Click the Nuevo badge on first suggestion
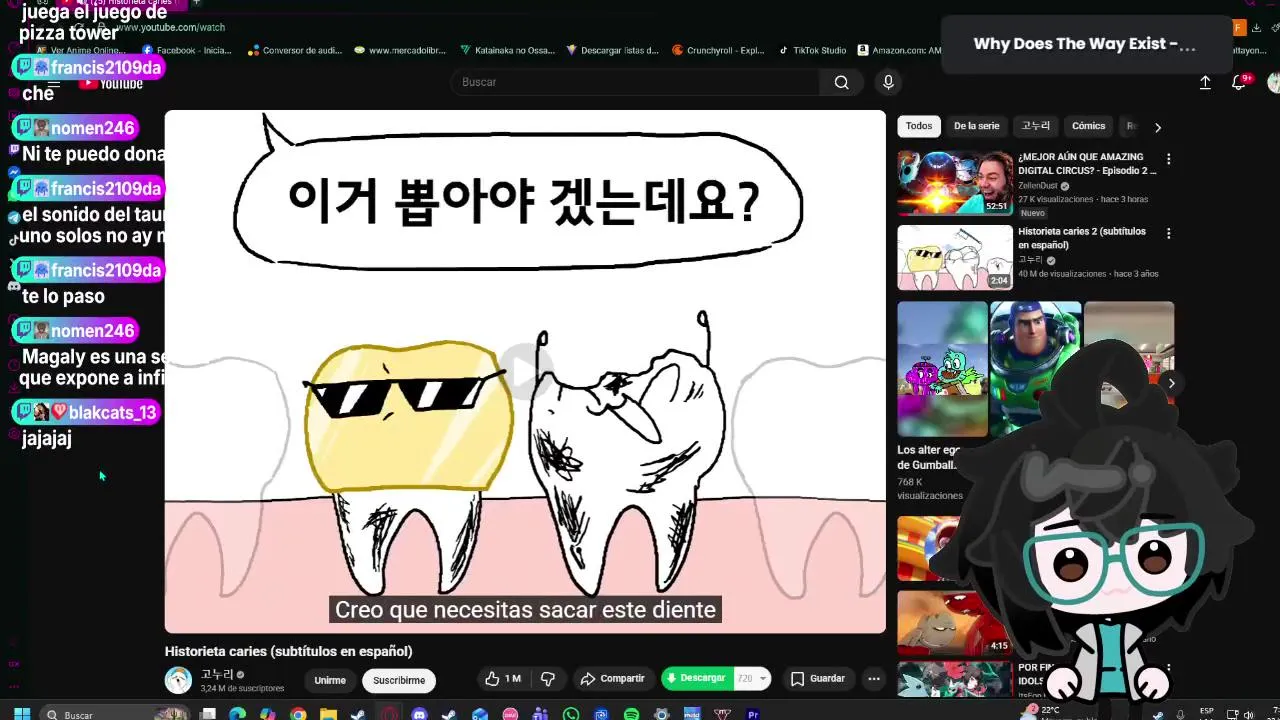The image size is (1280, 720). (x=1032, y=213)
